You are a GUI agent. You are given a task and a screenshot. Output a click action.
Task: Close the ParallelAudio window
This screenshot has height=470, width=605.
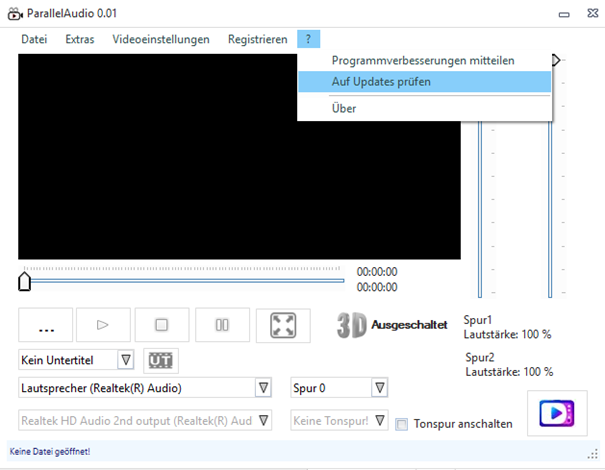593,13
